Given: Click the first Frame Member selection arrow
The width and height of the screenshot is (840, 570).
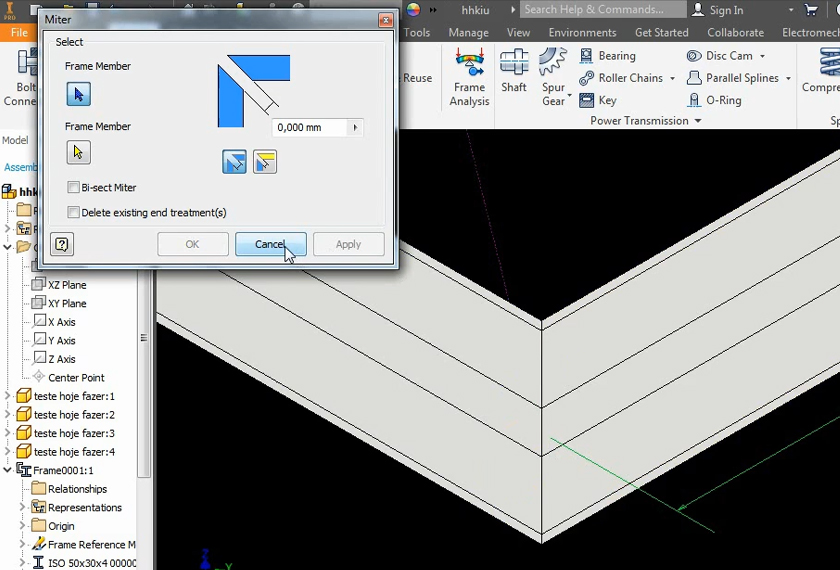Looking at the screenshot, I should click(78, 94).
